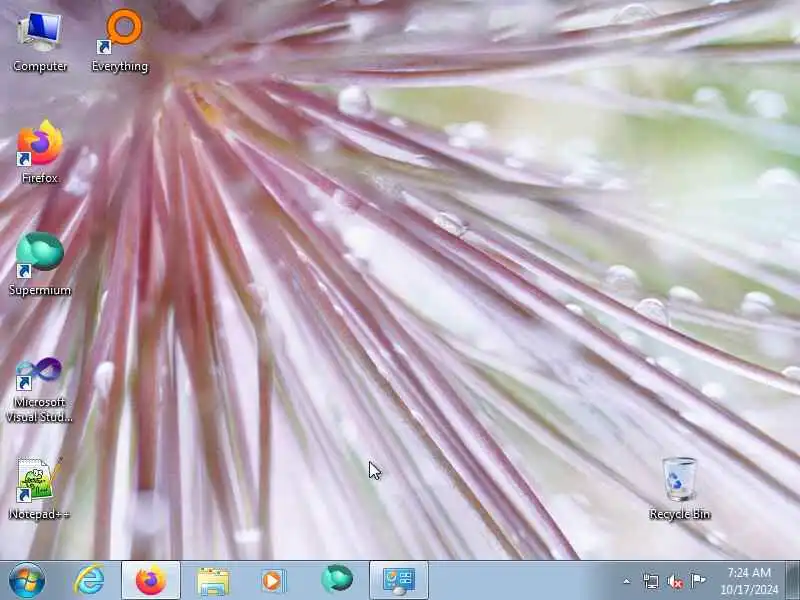The height and width of the screenshot is (600, 800).
Task: Select the Firefox desktop shortcut
Action: [x=40, y=152]
